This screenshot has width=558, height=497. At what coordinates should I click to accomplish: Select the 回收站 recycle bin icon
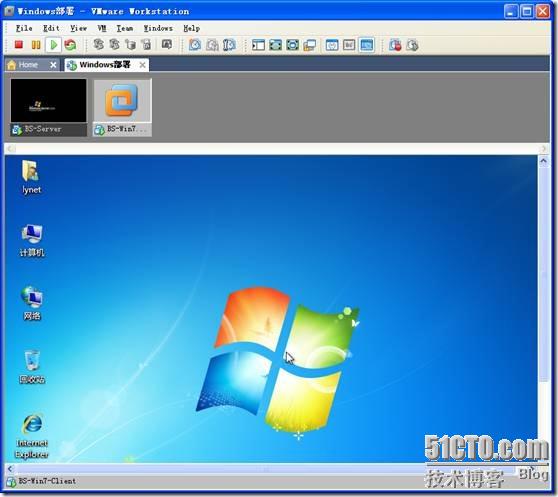[32, 368]
